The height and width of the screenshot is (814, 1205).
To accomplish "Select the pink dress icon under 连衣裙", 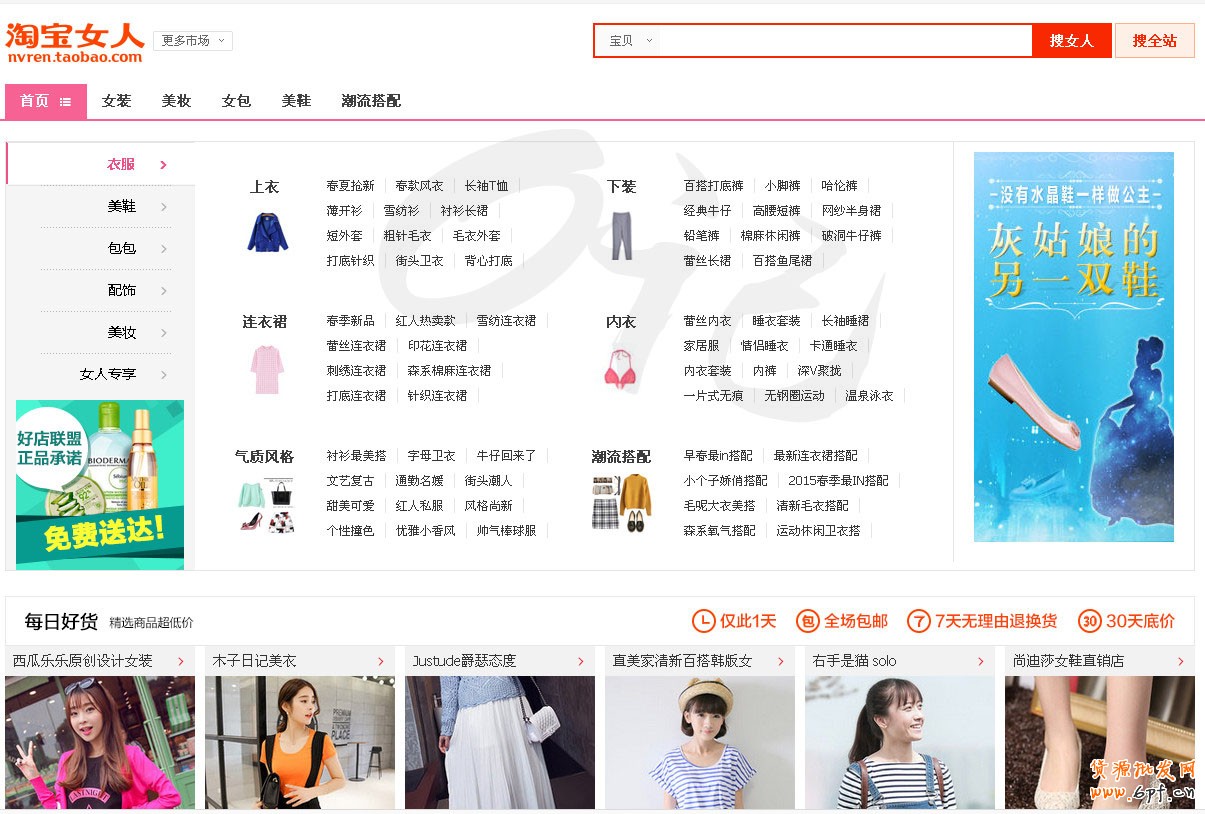I will [267, 369].
